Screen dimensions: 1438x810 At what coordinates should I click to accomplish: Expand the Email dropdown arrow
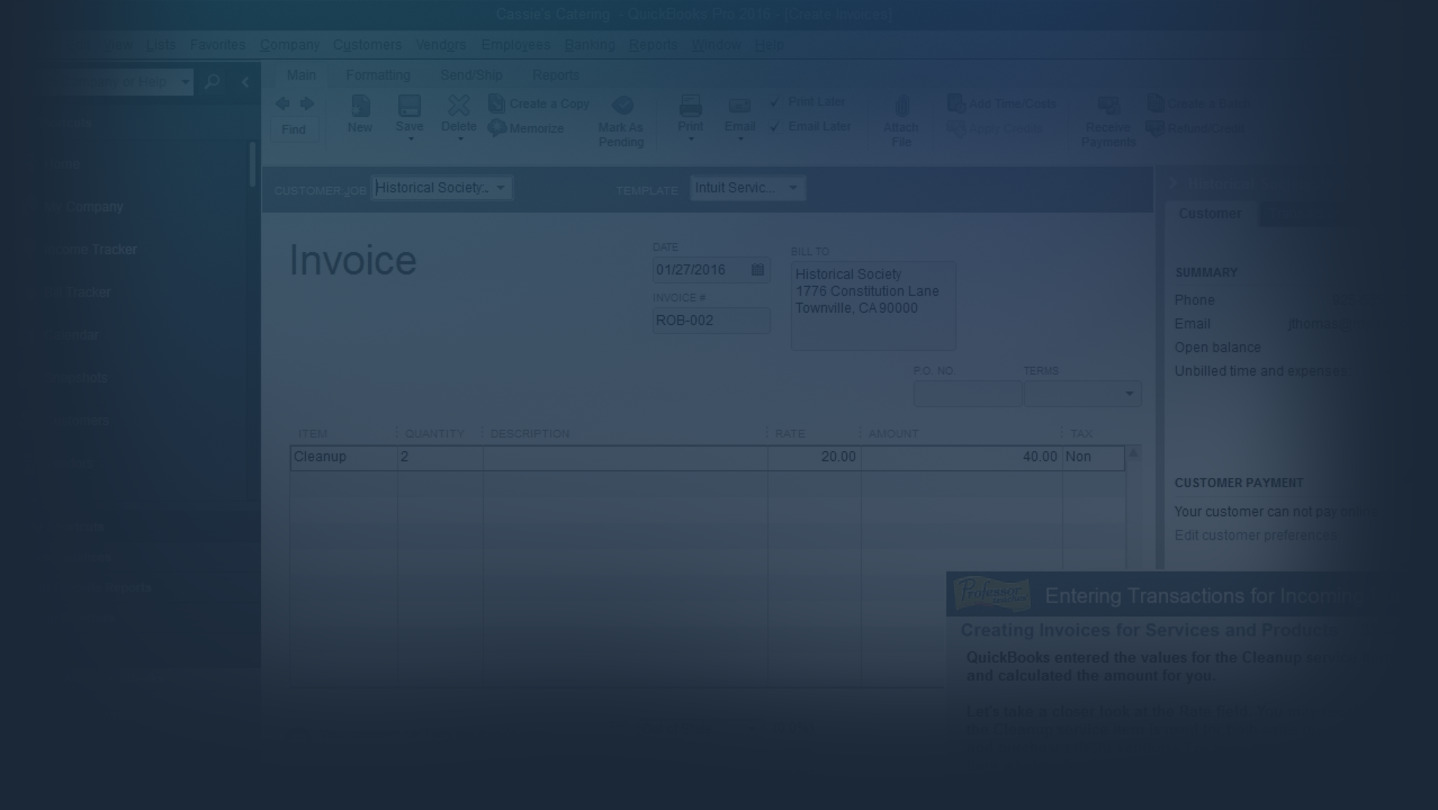(740, 139)
